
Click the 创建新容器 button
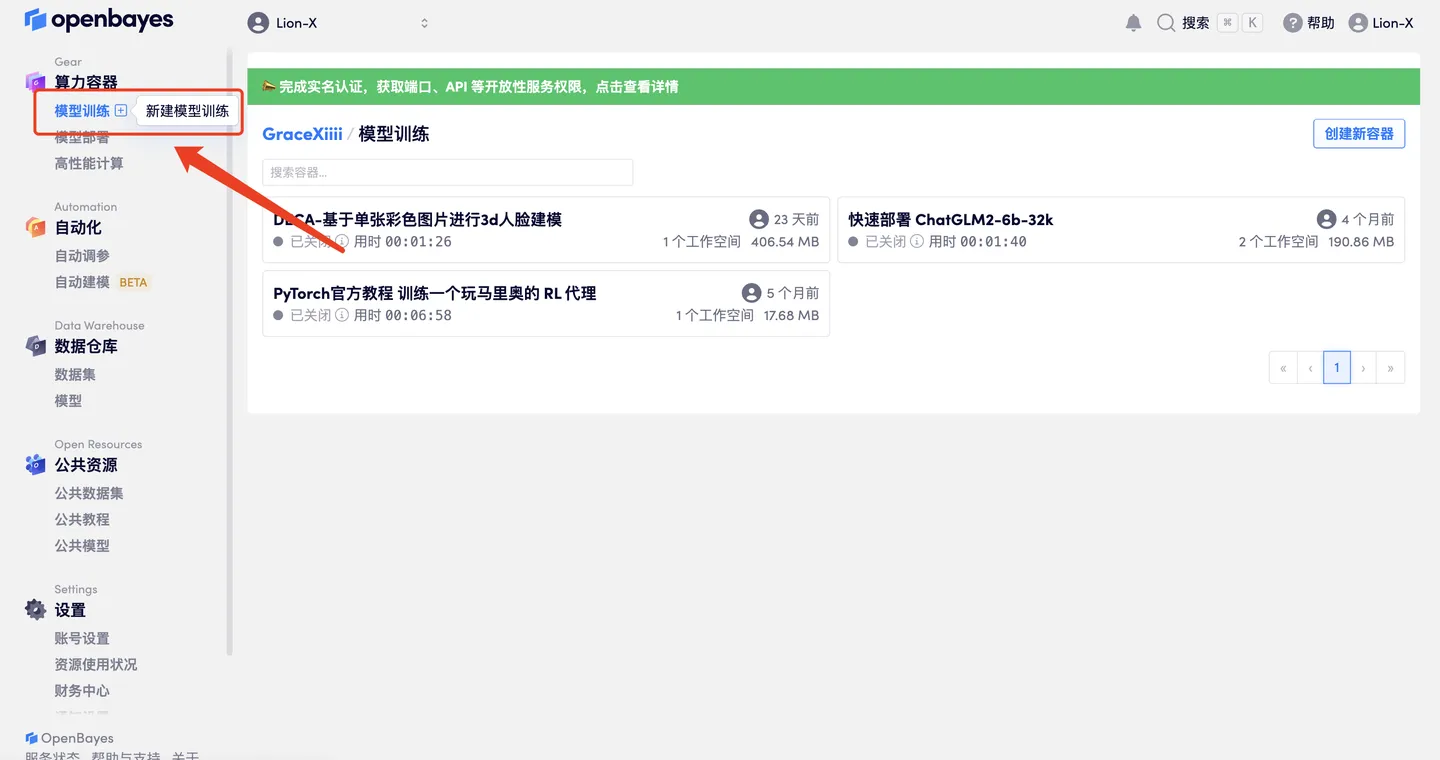[x=1358, y=133]
